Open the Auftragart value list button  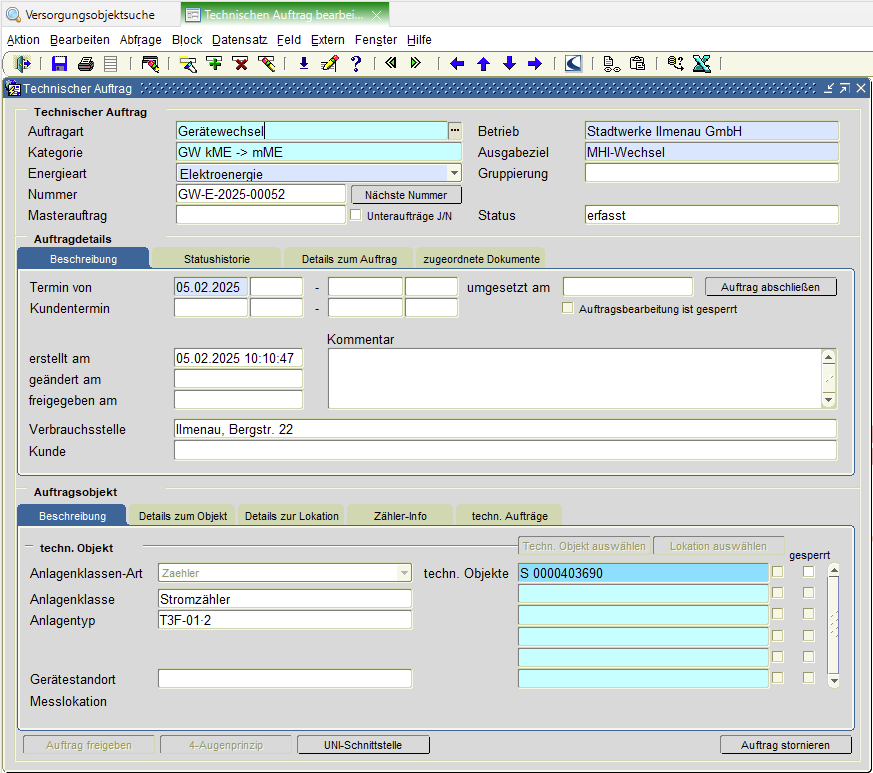click(x=454, y=131)
